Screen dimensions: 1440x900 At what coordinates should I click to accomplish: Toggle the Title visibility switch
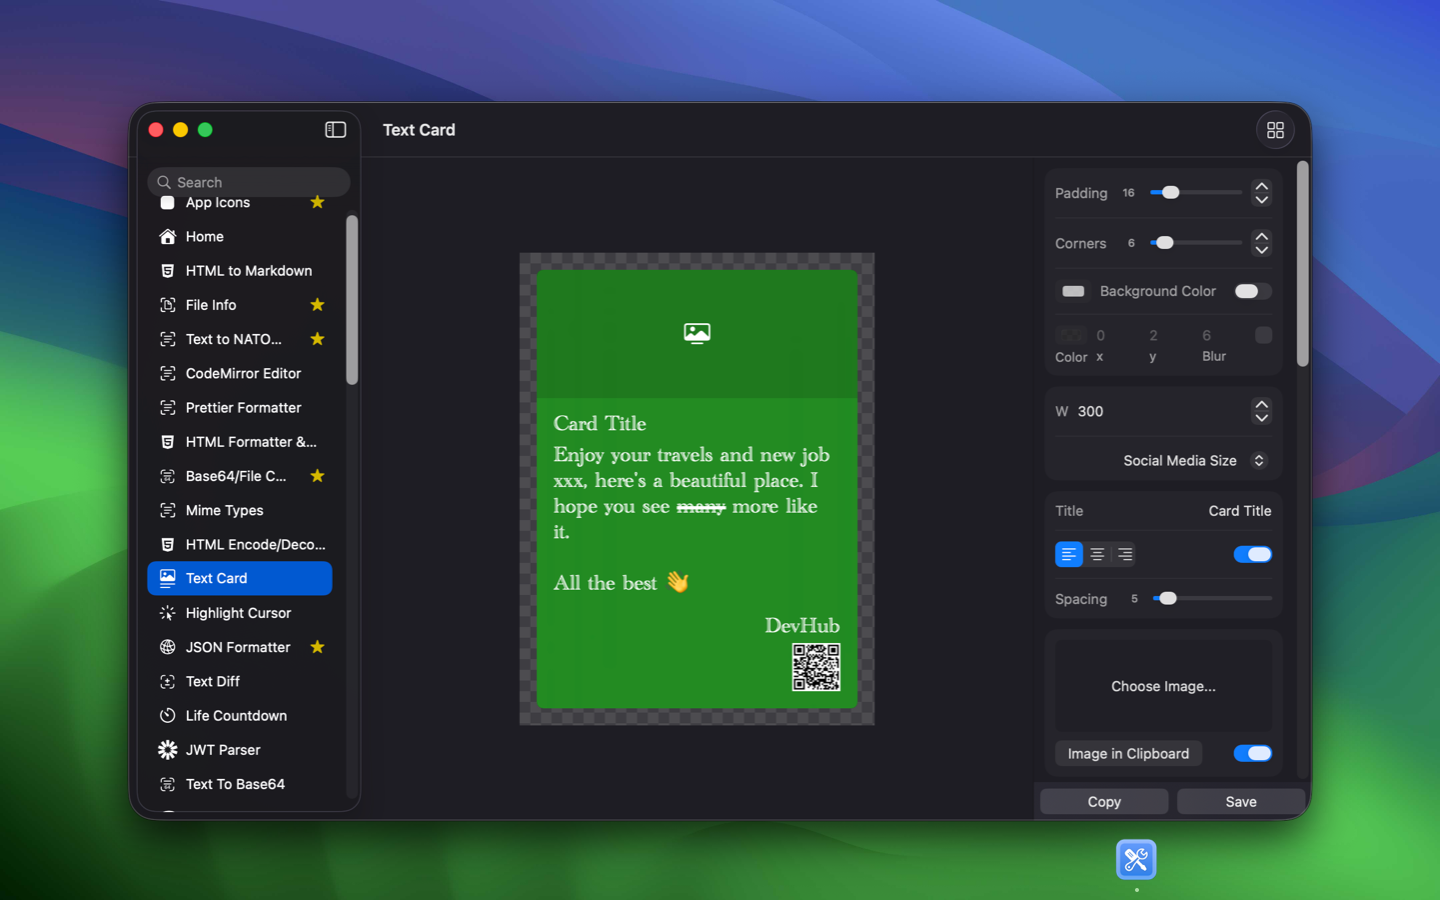[x=1253, y=554]
